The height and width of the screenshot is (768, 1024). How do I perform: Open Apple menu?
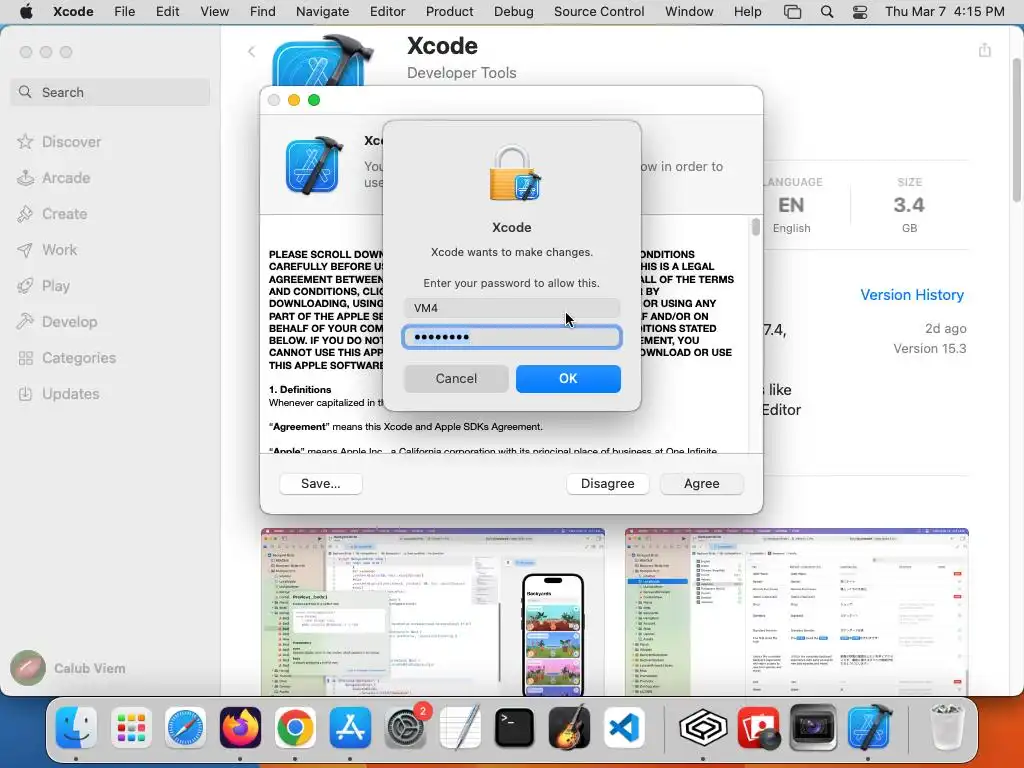[x=26, y=11]
